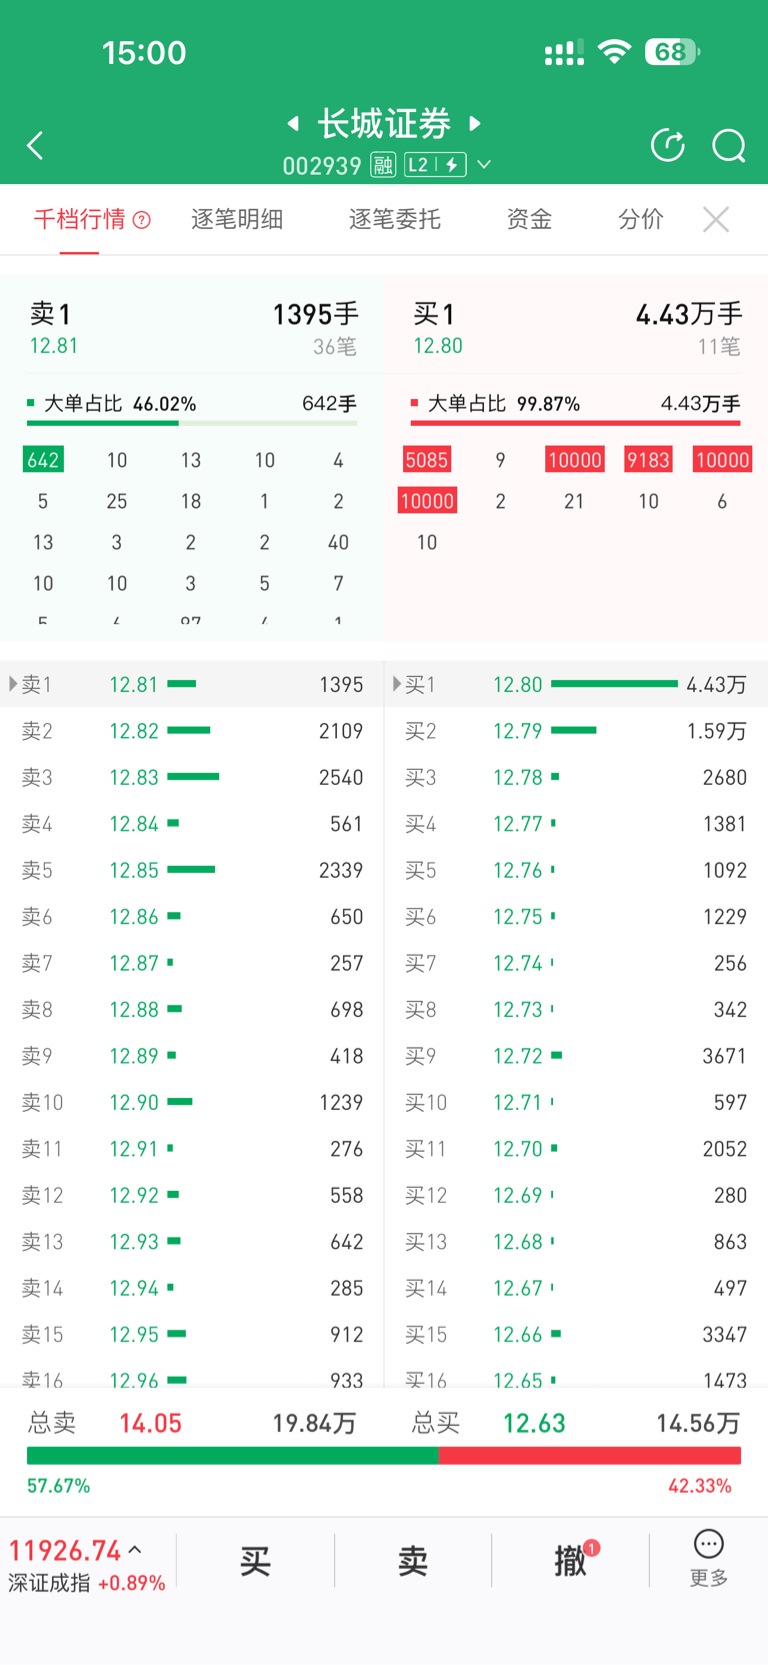Tap the back arrow icon
768x1665 pixels.
[36, 146]
